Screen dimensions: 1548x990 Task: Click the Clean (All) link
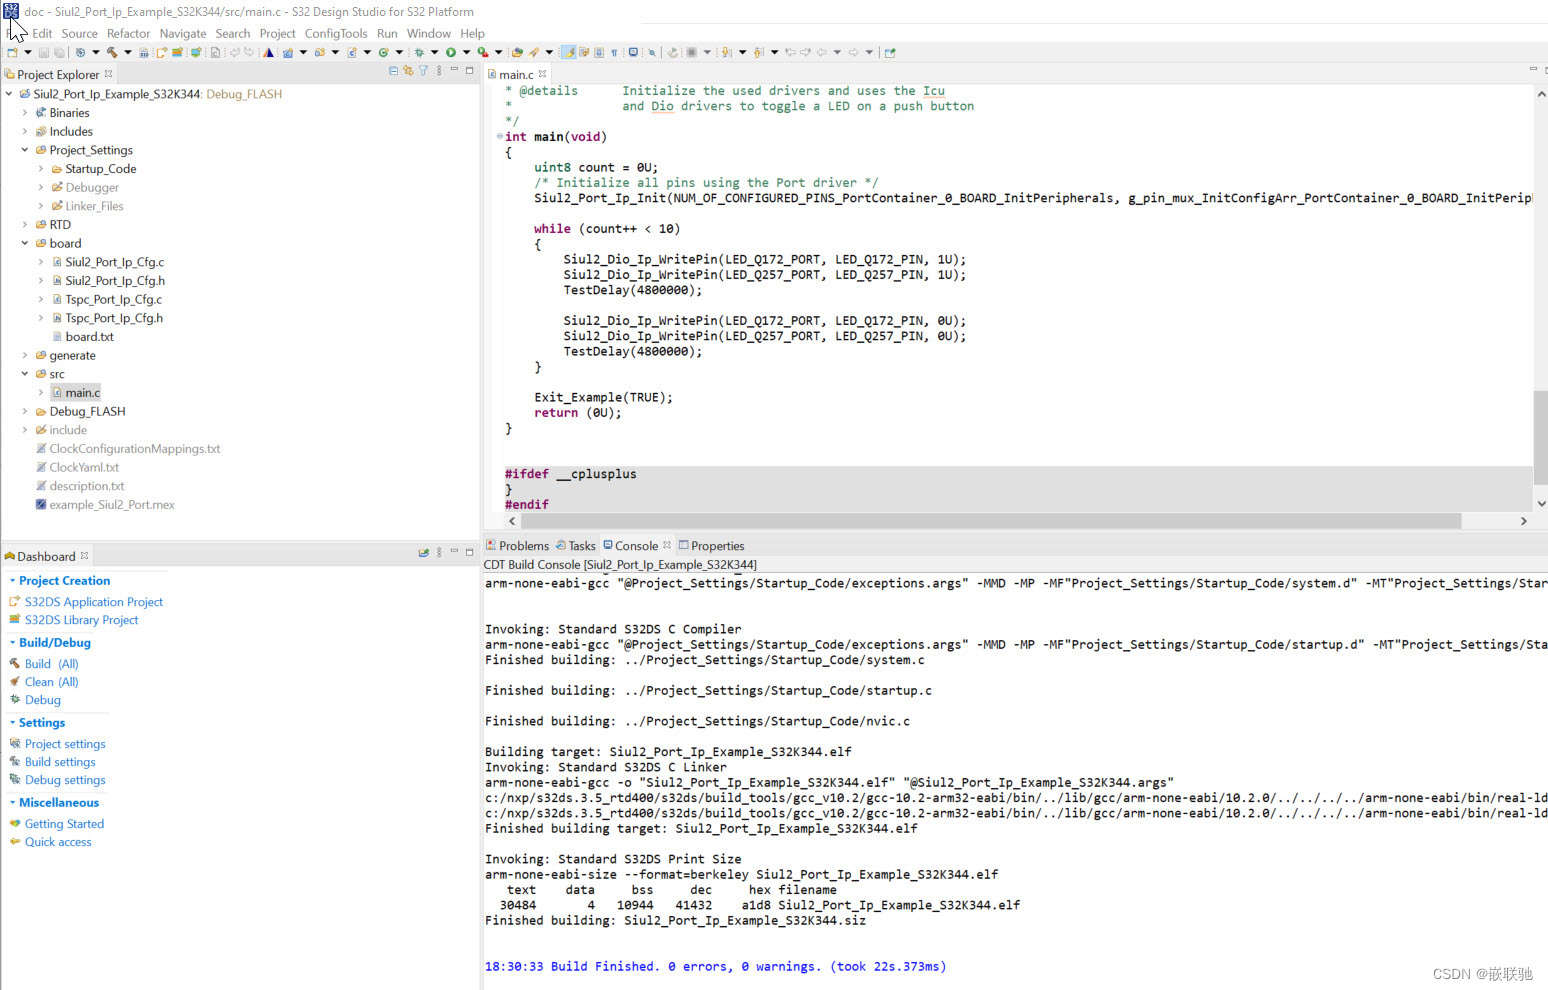click(x=51, y=682)
